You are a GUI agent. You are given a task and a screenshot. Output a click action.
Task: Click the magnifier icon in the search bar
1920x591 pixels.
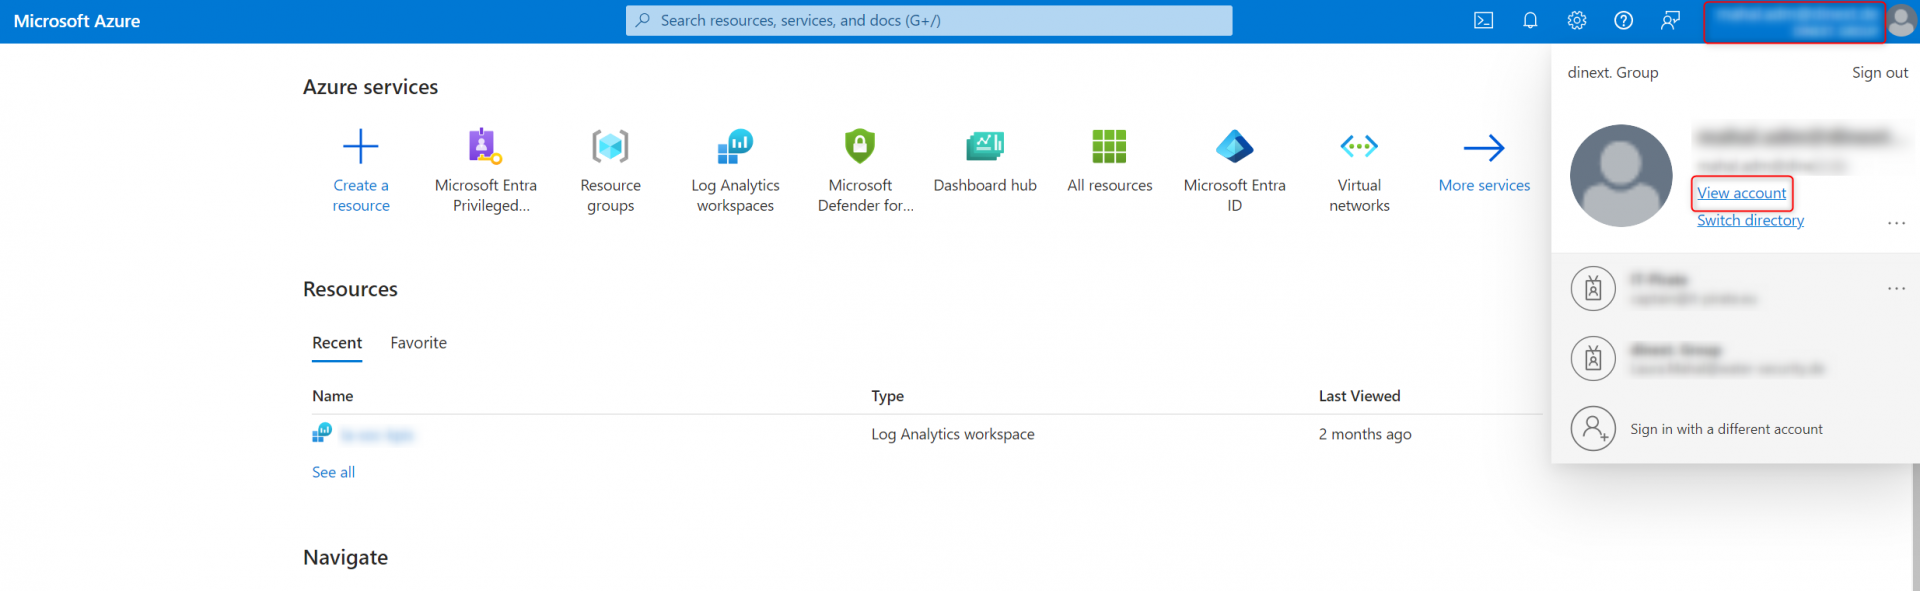[643, 20]
